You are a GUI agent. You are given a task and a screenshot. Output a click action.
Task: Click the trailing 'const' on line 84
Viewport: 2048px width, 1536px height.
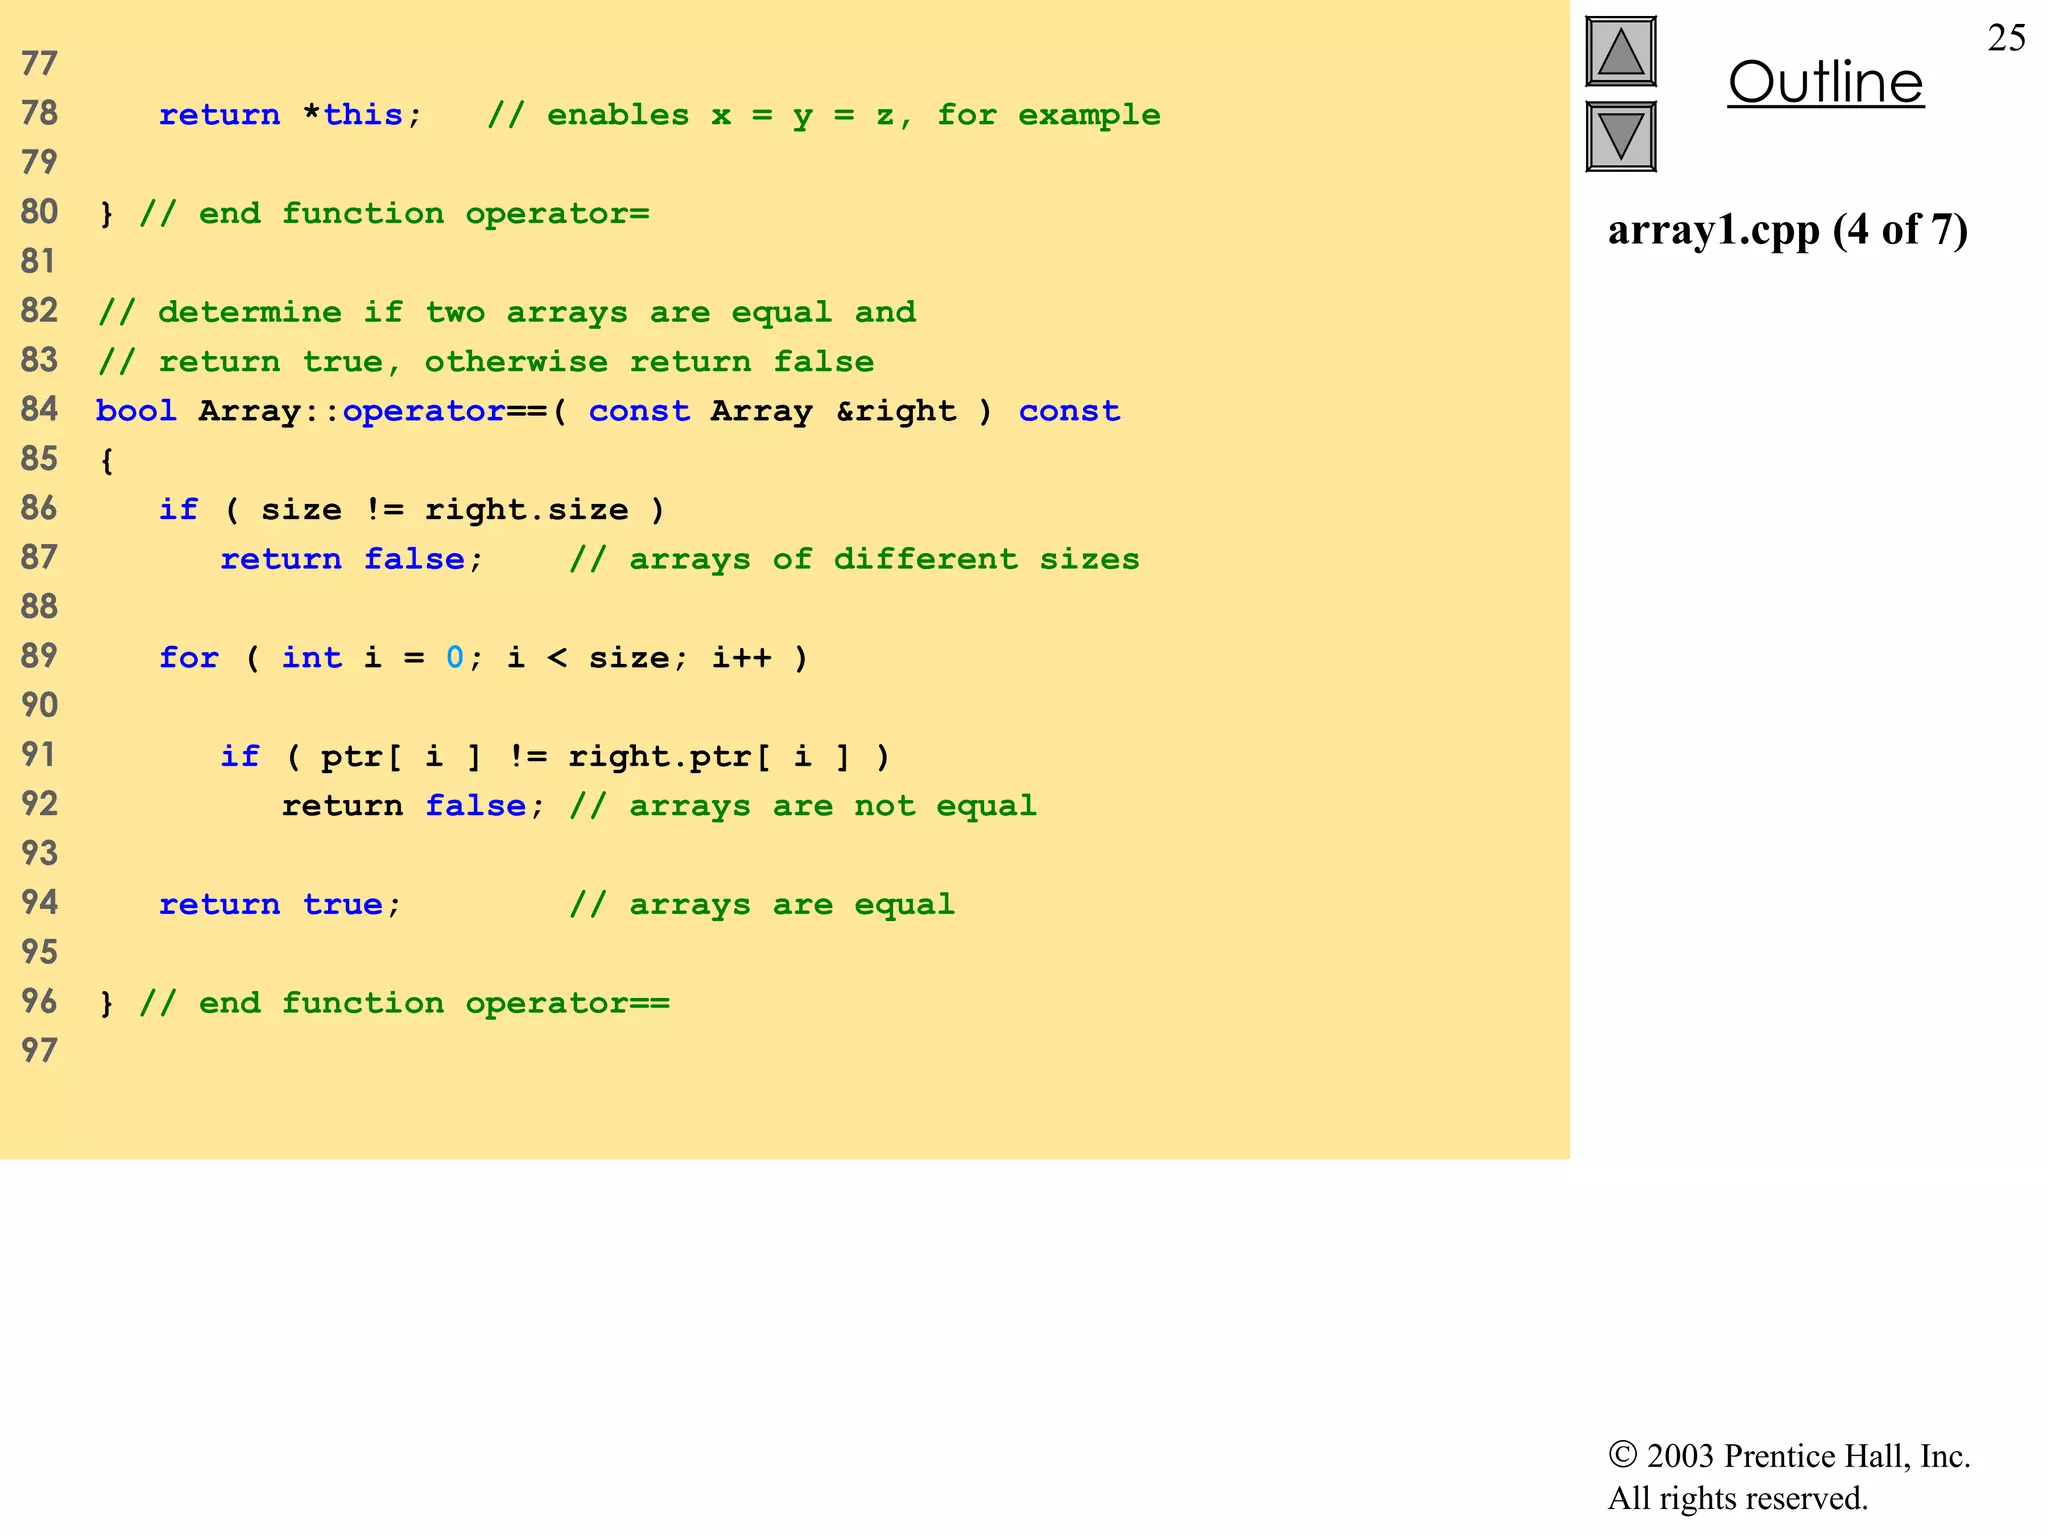[1069, 411]
